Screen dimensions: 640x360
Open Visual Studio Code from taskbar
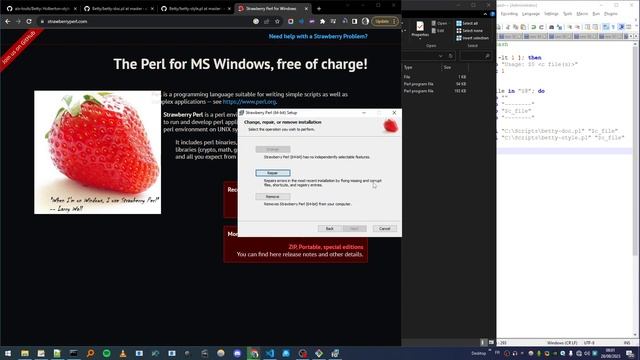[x=270, y=353]
